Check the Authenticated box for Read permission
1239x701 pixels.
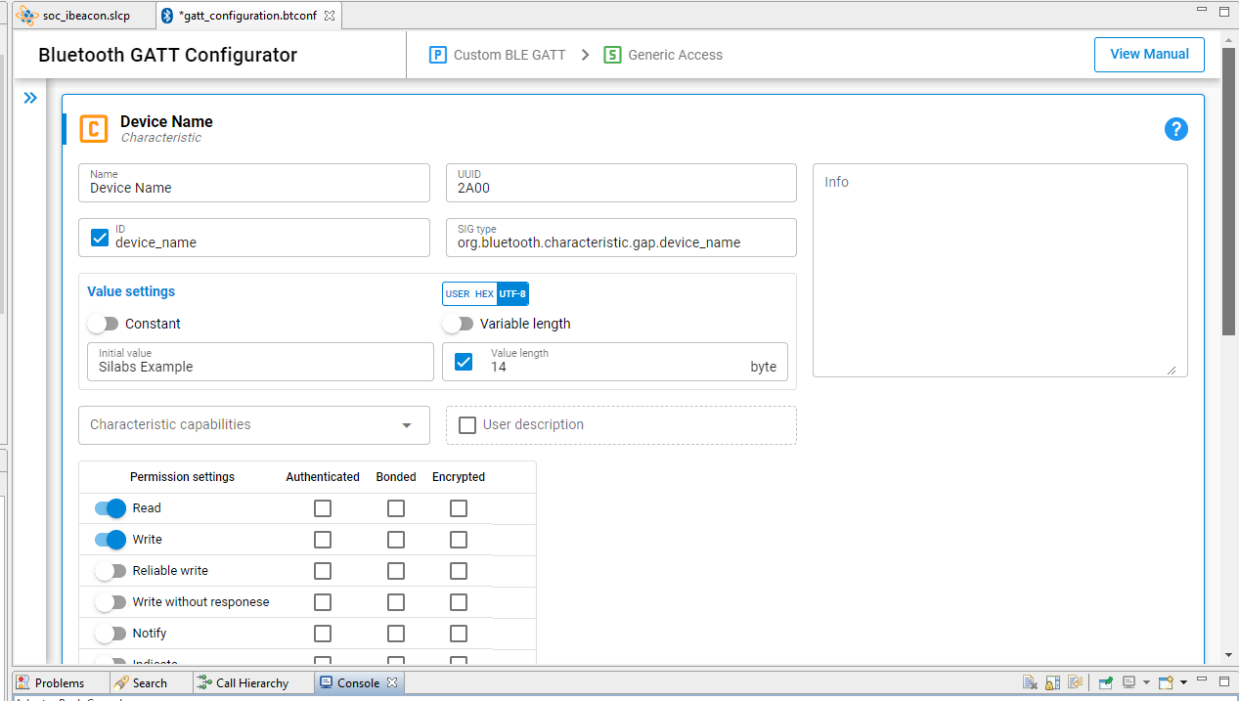point(322,508)
